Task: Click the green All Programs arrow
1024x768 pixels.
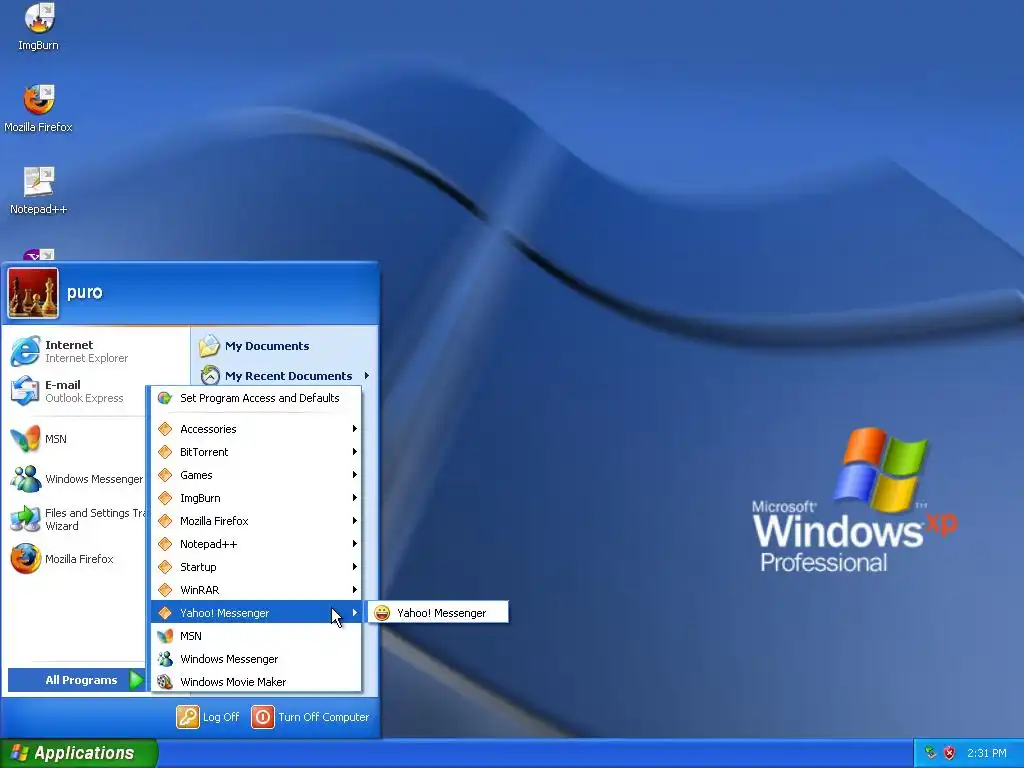Action: (136, 680)
